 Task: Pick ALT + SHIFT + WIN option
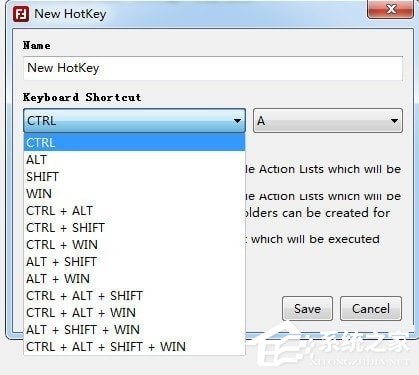coord(134,330)
